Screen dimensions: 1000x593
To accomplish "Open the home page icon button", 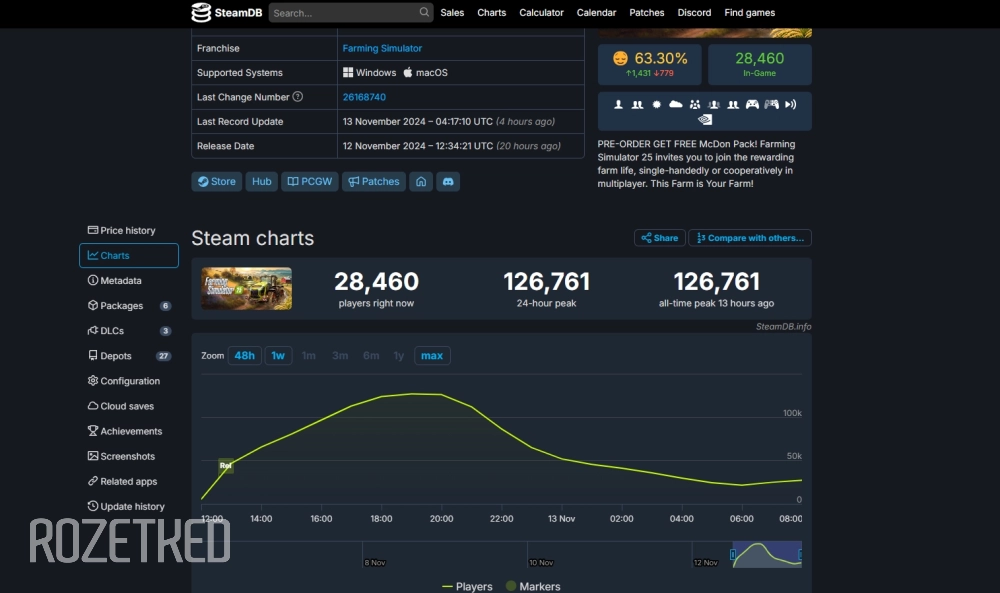I will click(x=421, y=182).
